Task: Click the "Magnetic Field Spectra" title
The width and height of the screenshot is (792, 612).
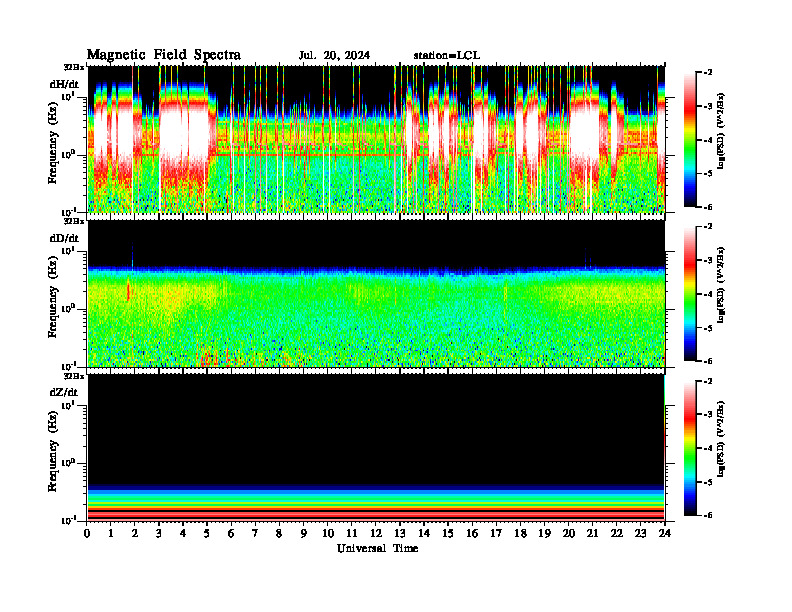Action: [164, 55]
